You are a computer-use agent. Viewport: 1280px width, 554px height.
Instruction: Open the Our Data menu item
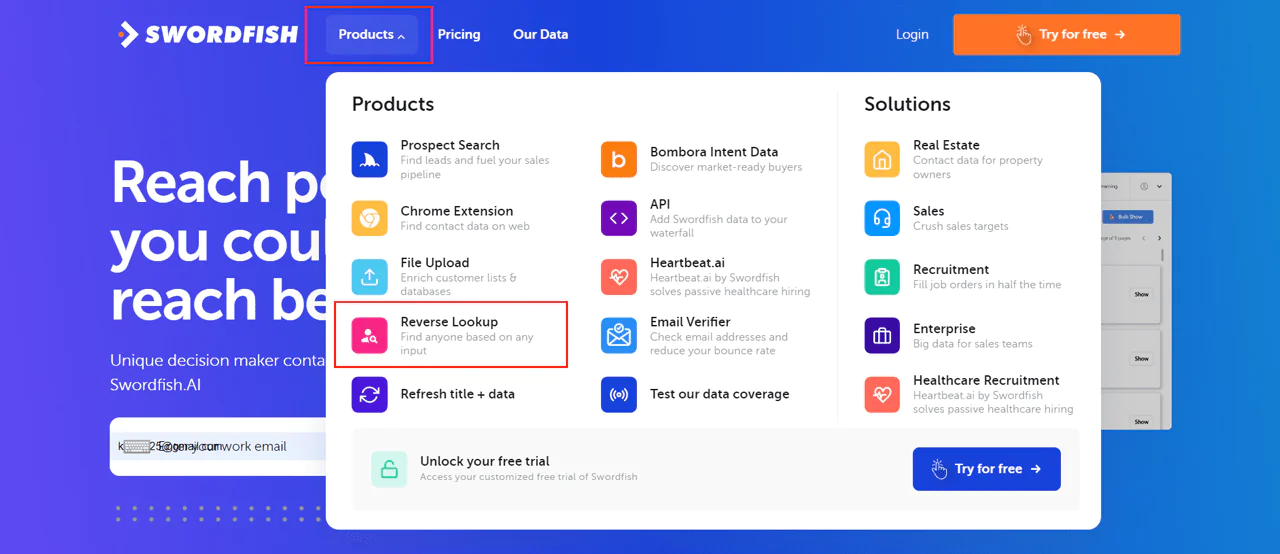540,35
